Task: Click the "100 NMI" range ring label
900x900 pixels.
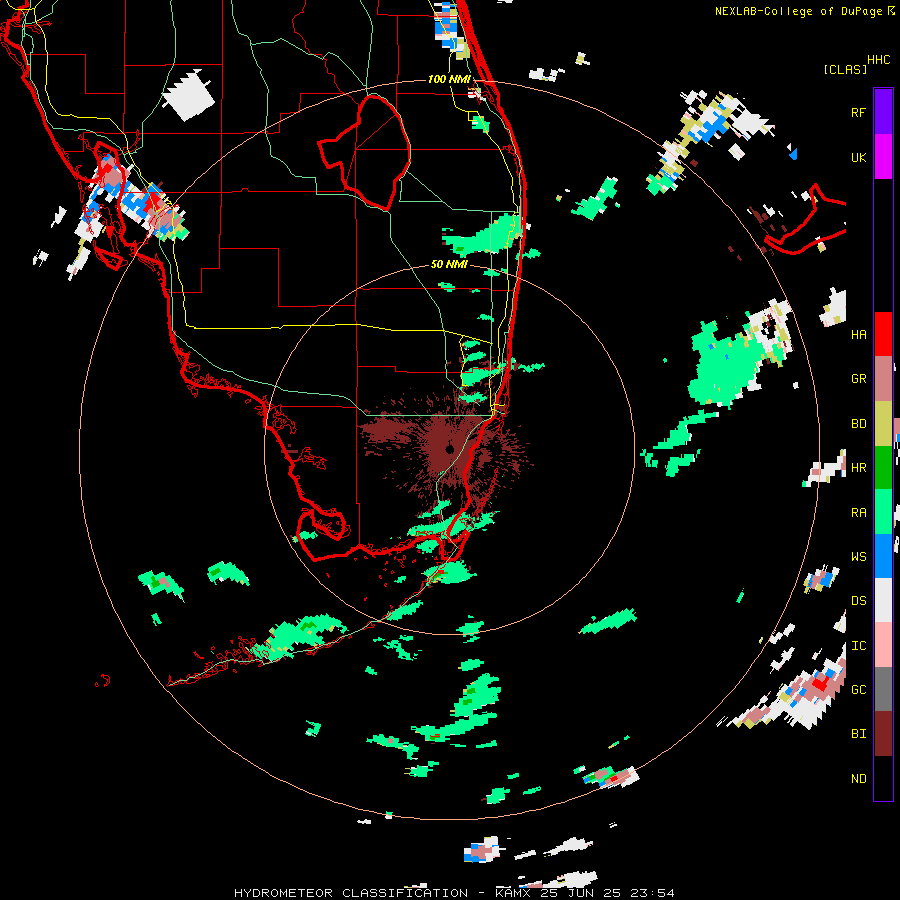Action: 449,79
